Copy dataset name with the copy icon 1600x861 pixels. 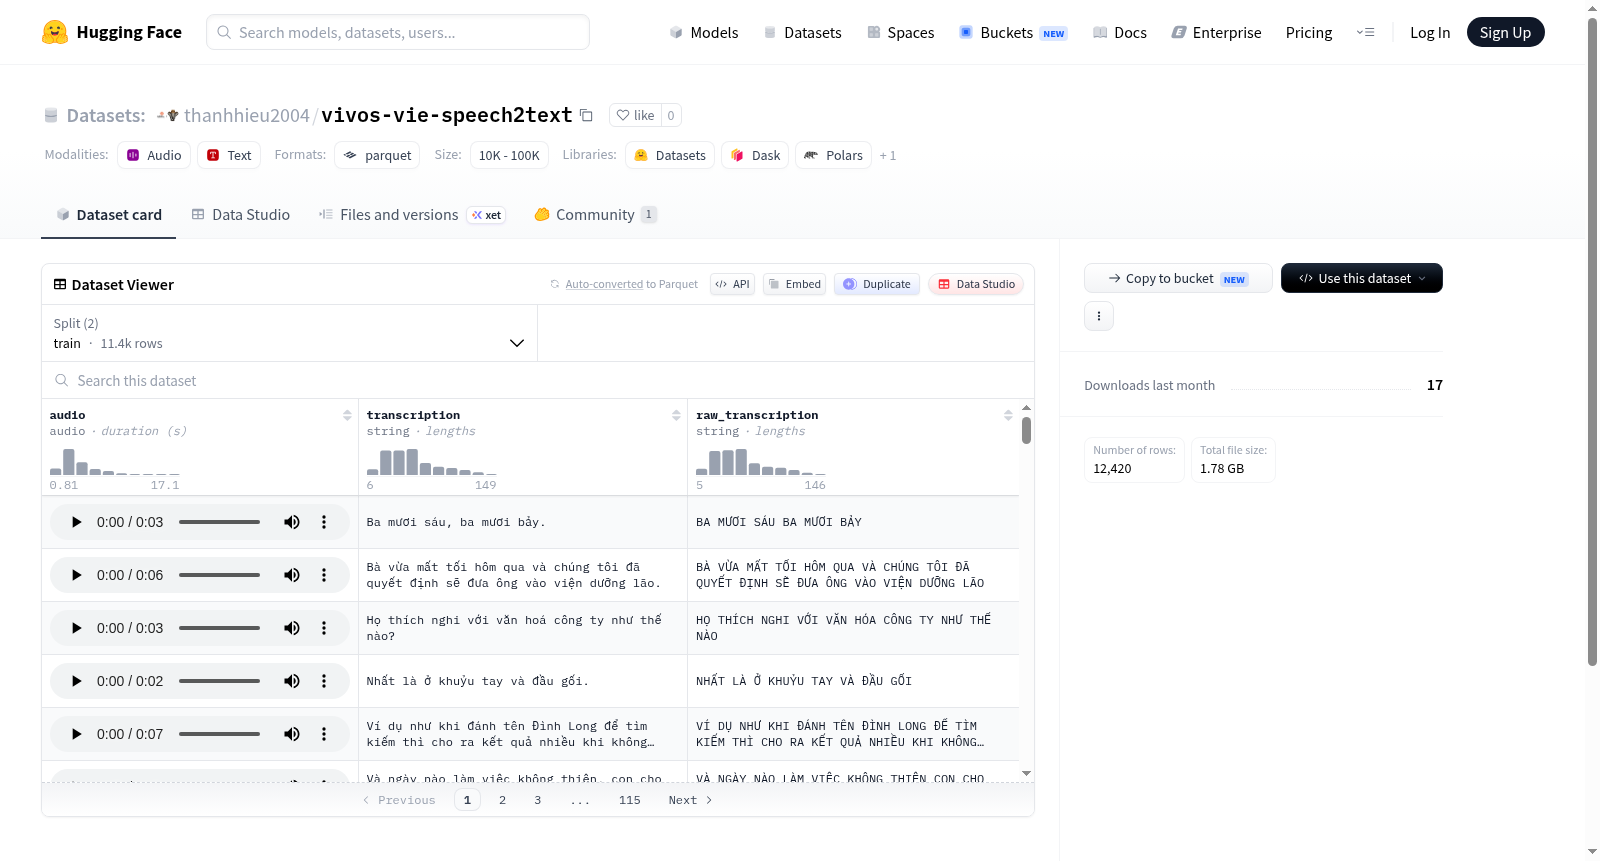[587, 115]
